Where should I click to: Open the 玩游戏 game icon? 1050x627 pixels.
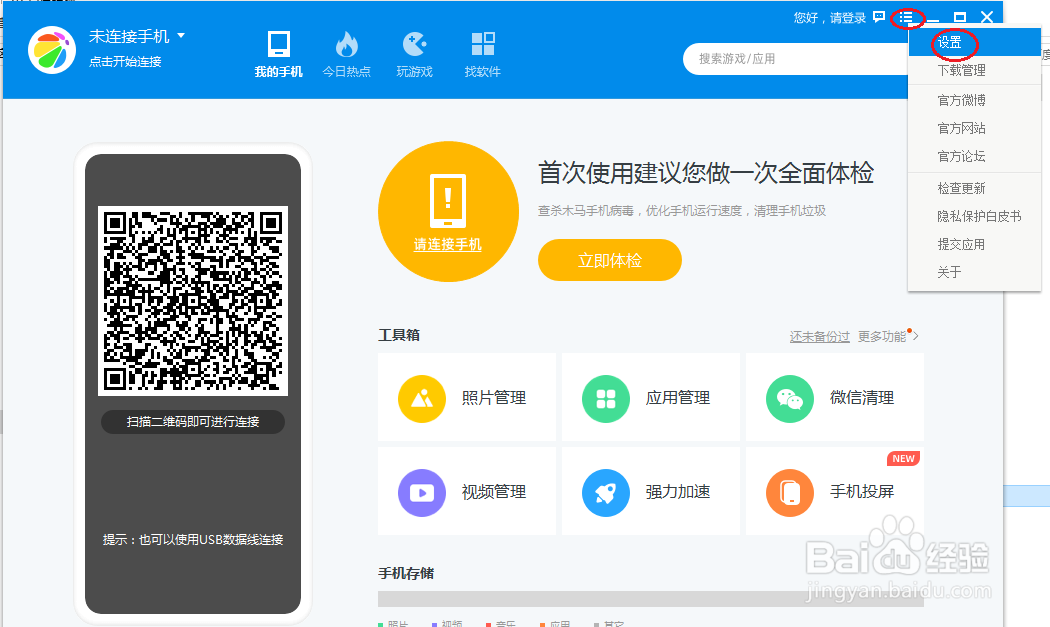tap(415, 44)
